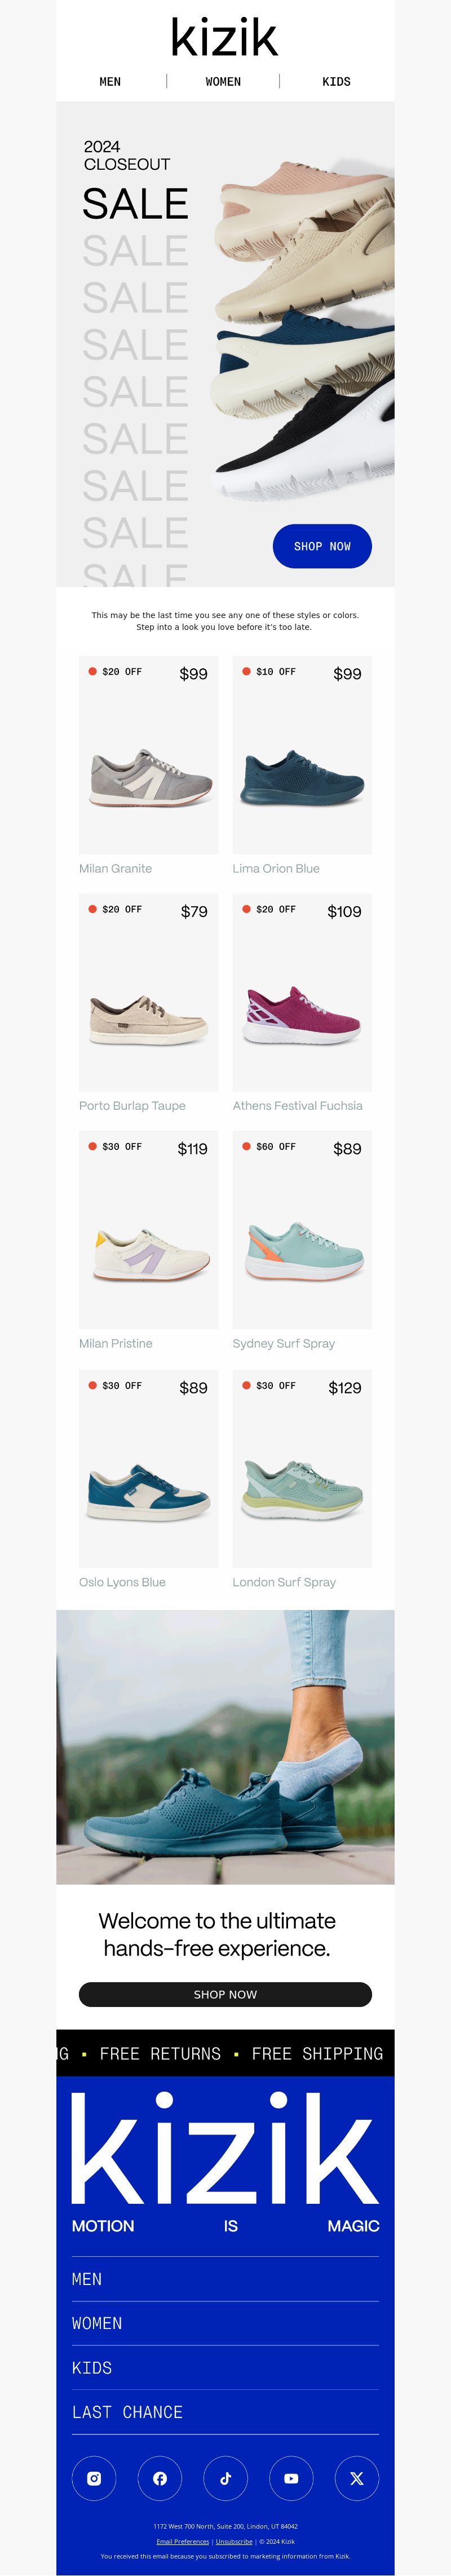
Task: Open the YouTube social icon
Action: 291,2478
